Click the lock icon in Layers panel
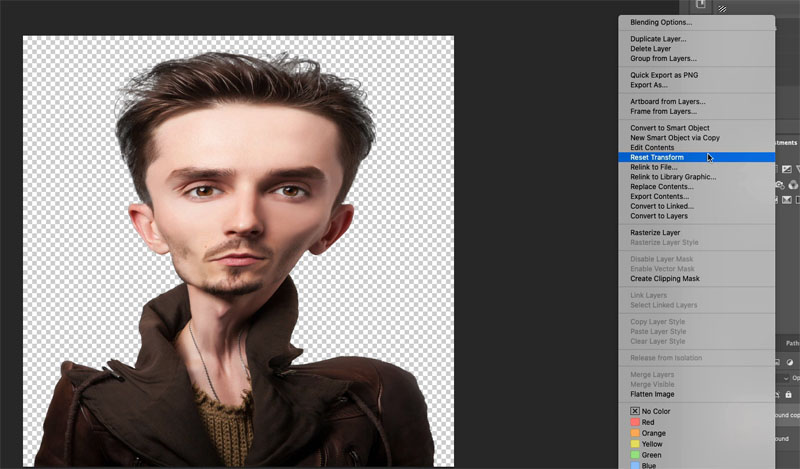The height and width of the screenshot is (469, 800). (x=789, y=395)
